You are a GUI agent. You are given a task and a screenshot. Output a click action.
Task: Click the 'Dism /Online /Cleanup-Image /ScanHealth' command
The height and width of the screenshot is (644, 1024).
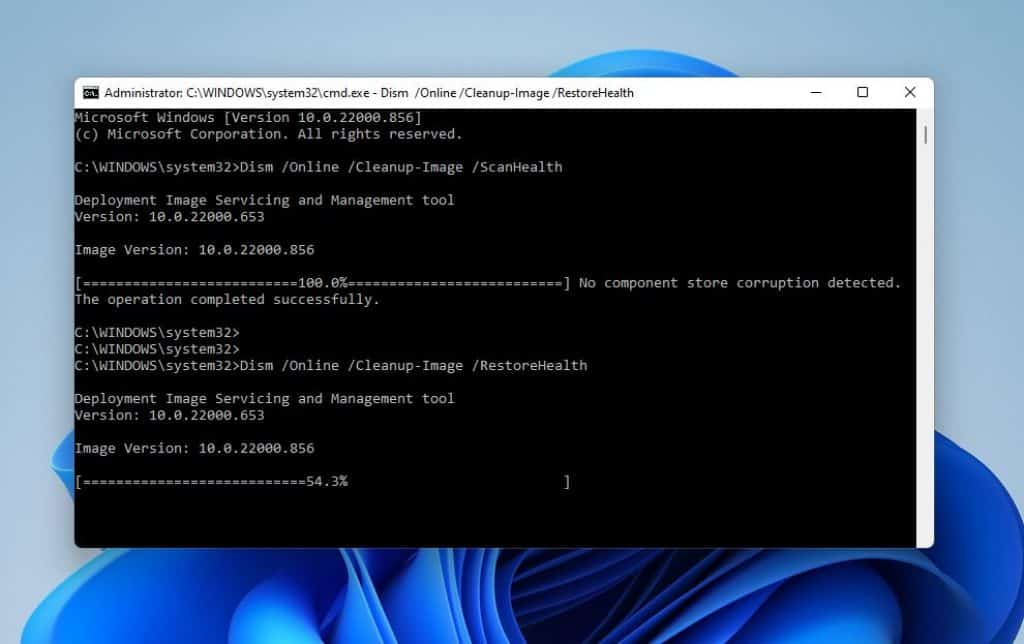(401, 167)
